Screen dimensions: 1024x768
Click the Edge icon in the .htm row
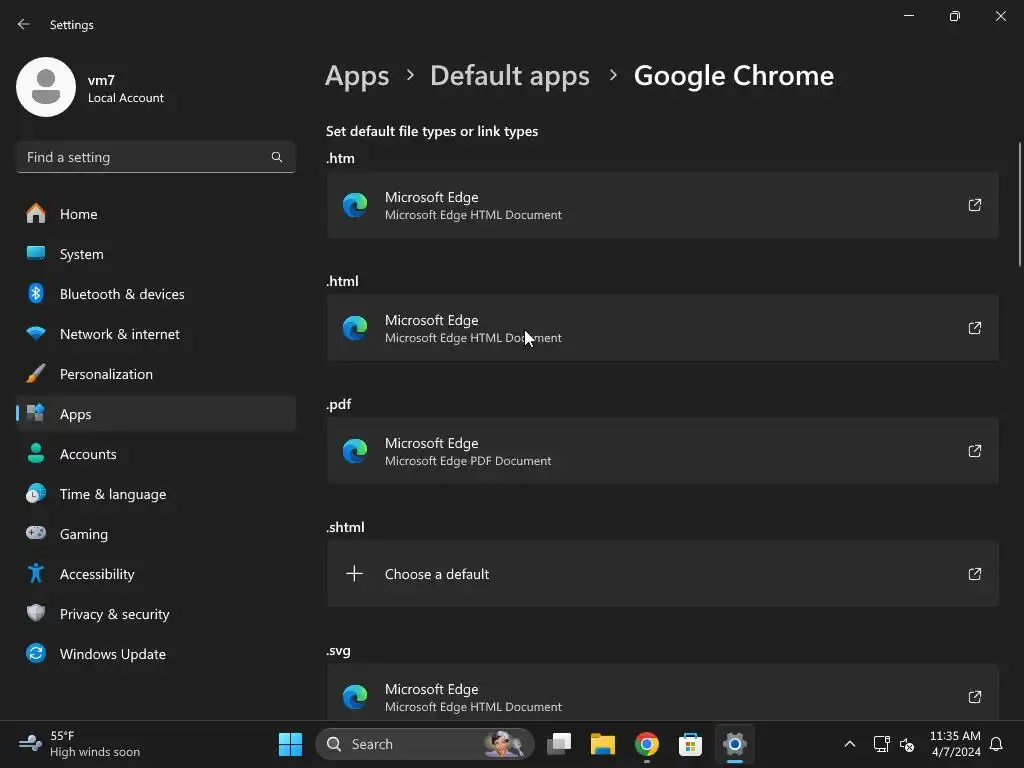[355, 205]
